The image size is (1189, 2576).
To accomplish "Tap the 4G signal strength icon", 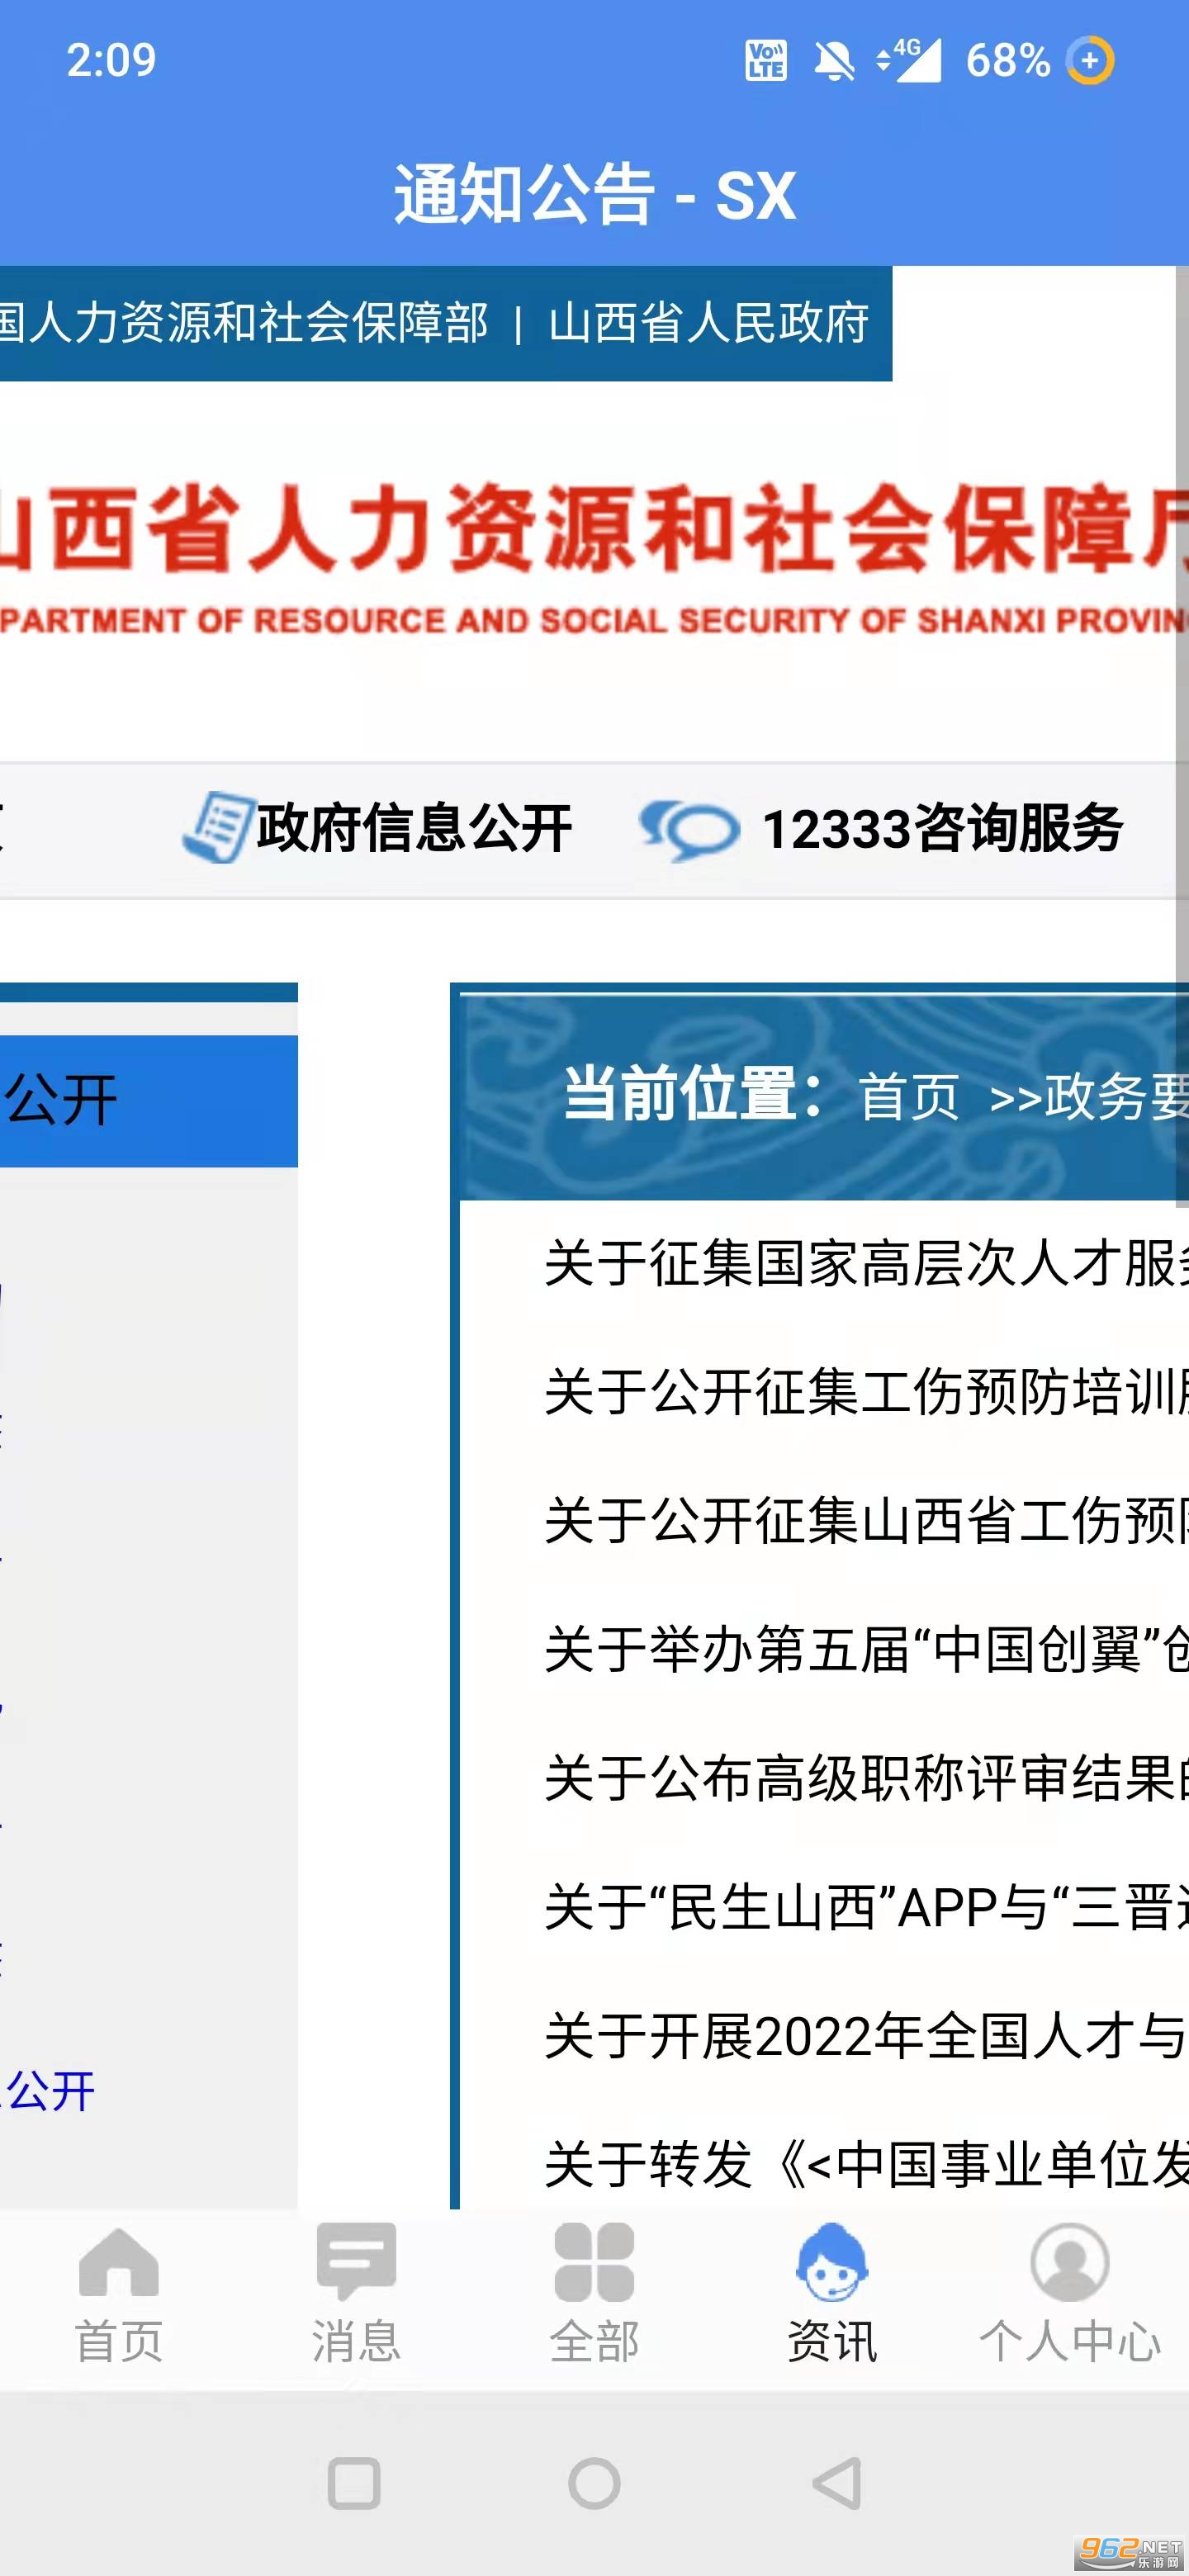I will (x=908, y=60).
